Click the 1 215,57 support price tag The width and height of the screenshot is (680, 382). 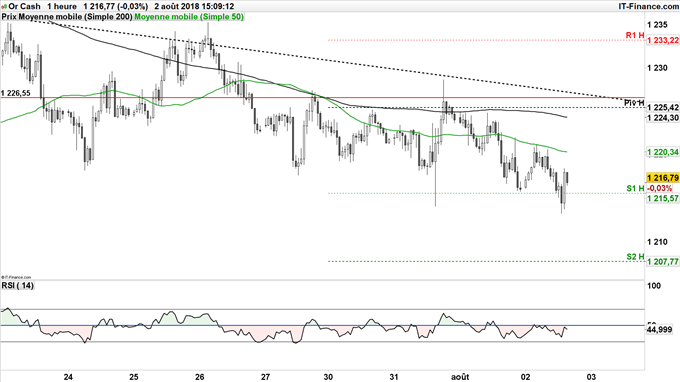(663, 198)
